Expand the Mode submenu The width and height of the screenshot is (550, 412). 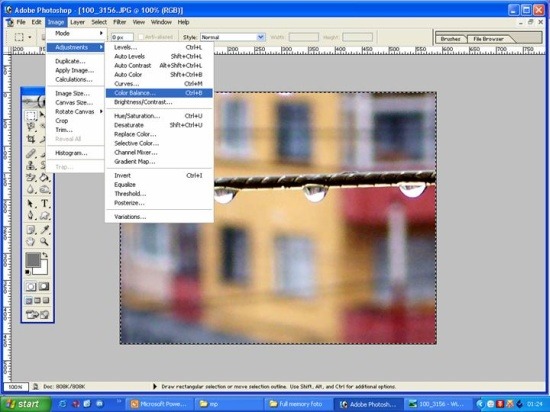click(75, 33)
